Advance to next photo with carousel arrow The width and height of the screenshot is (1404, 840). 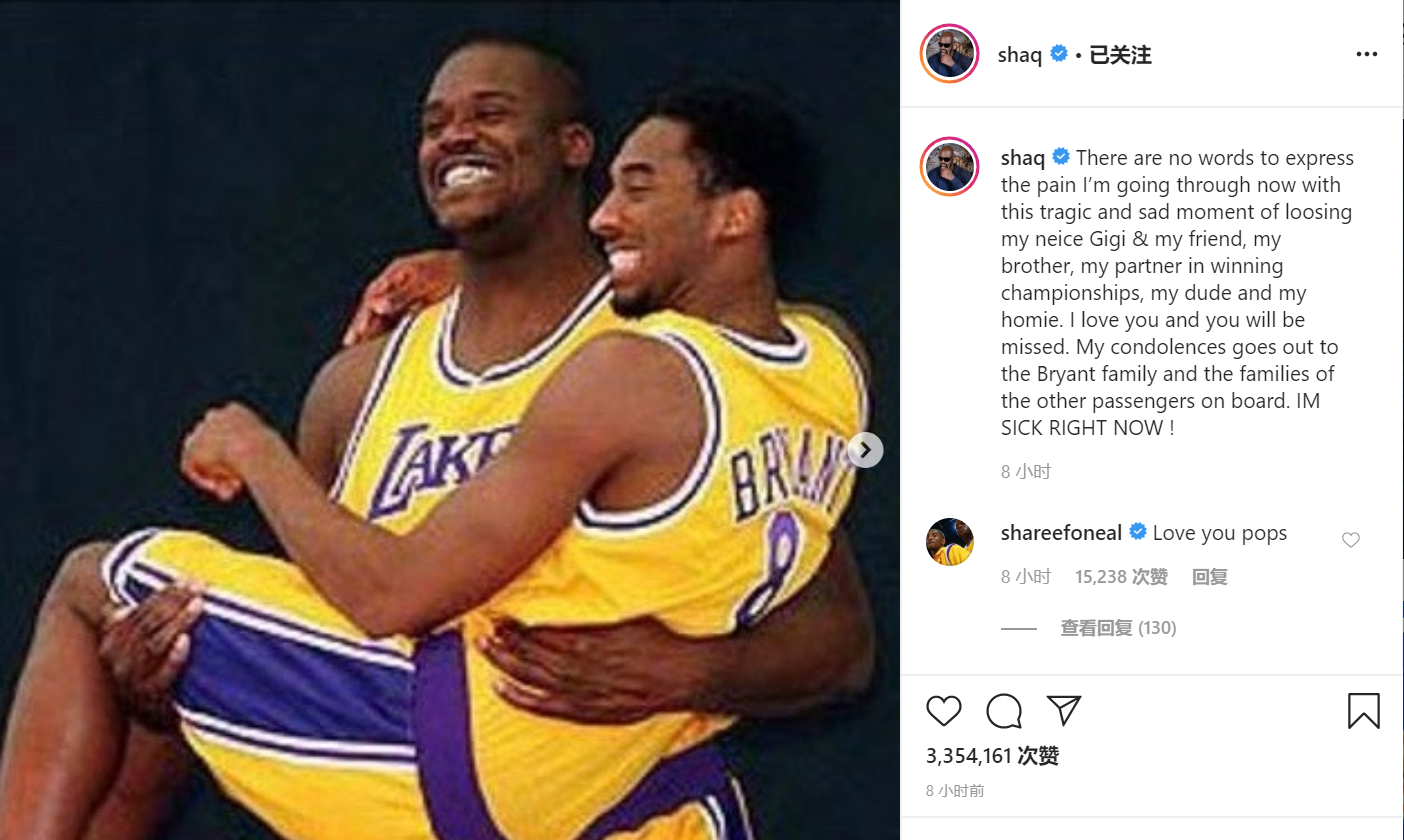(865, 450)
